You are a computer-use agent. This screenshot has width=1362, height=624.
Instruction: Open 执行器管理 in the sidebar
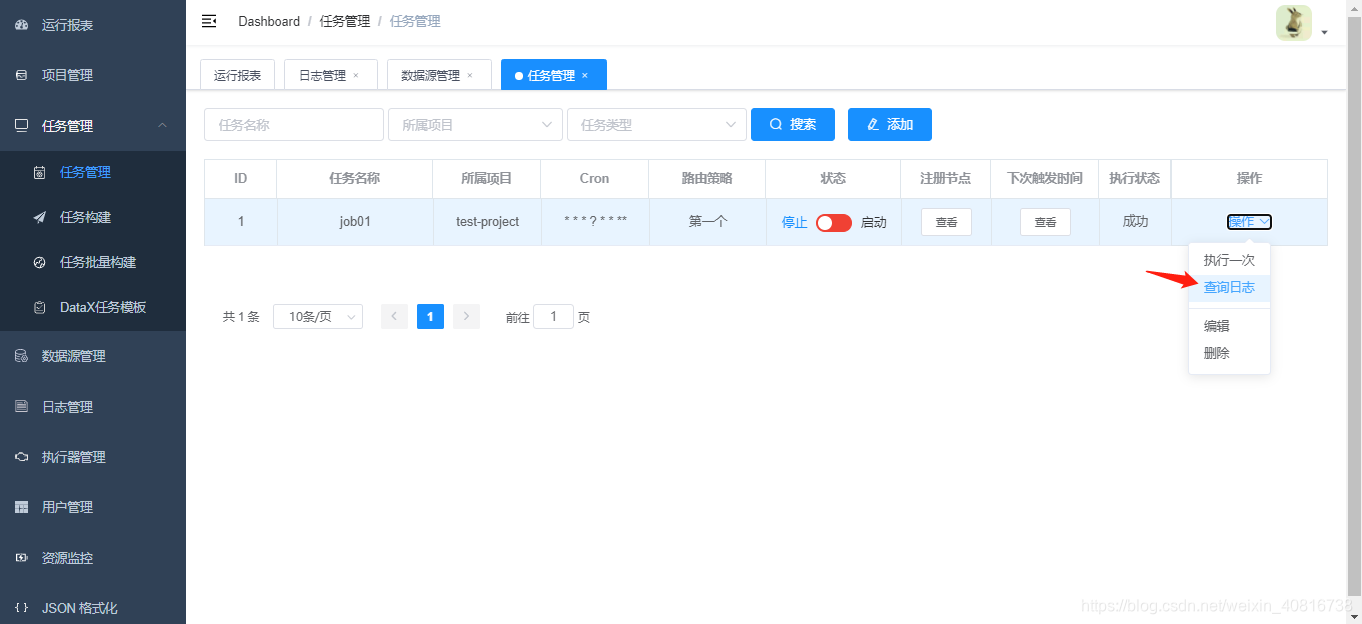93,457
